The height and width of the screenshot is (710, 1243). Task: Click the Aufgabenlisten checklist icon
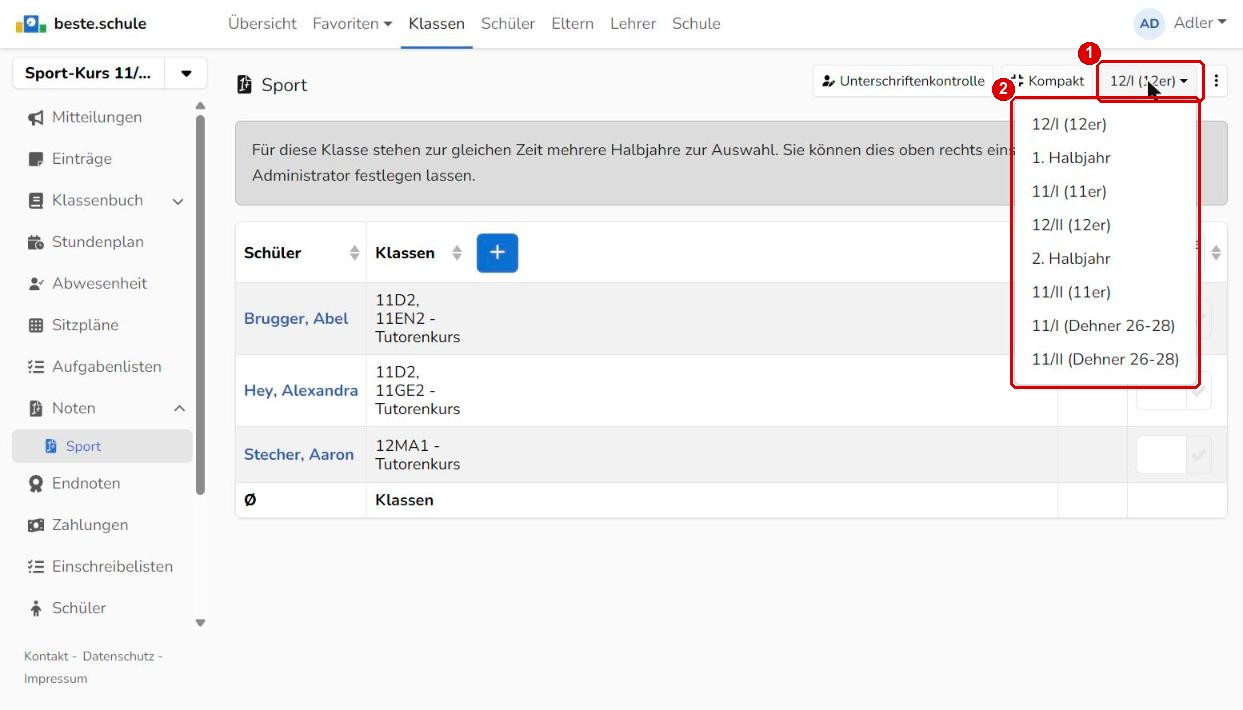[x=36, y=367]
